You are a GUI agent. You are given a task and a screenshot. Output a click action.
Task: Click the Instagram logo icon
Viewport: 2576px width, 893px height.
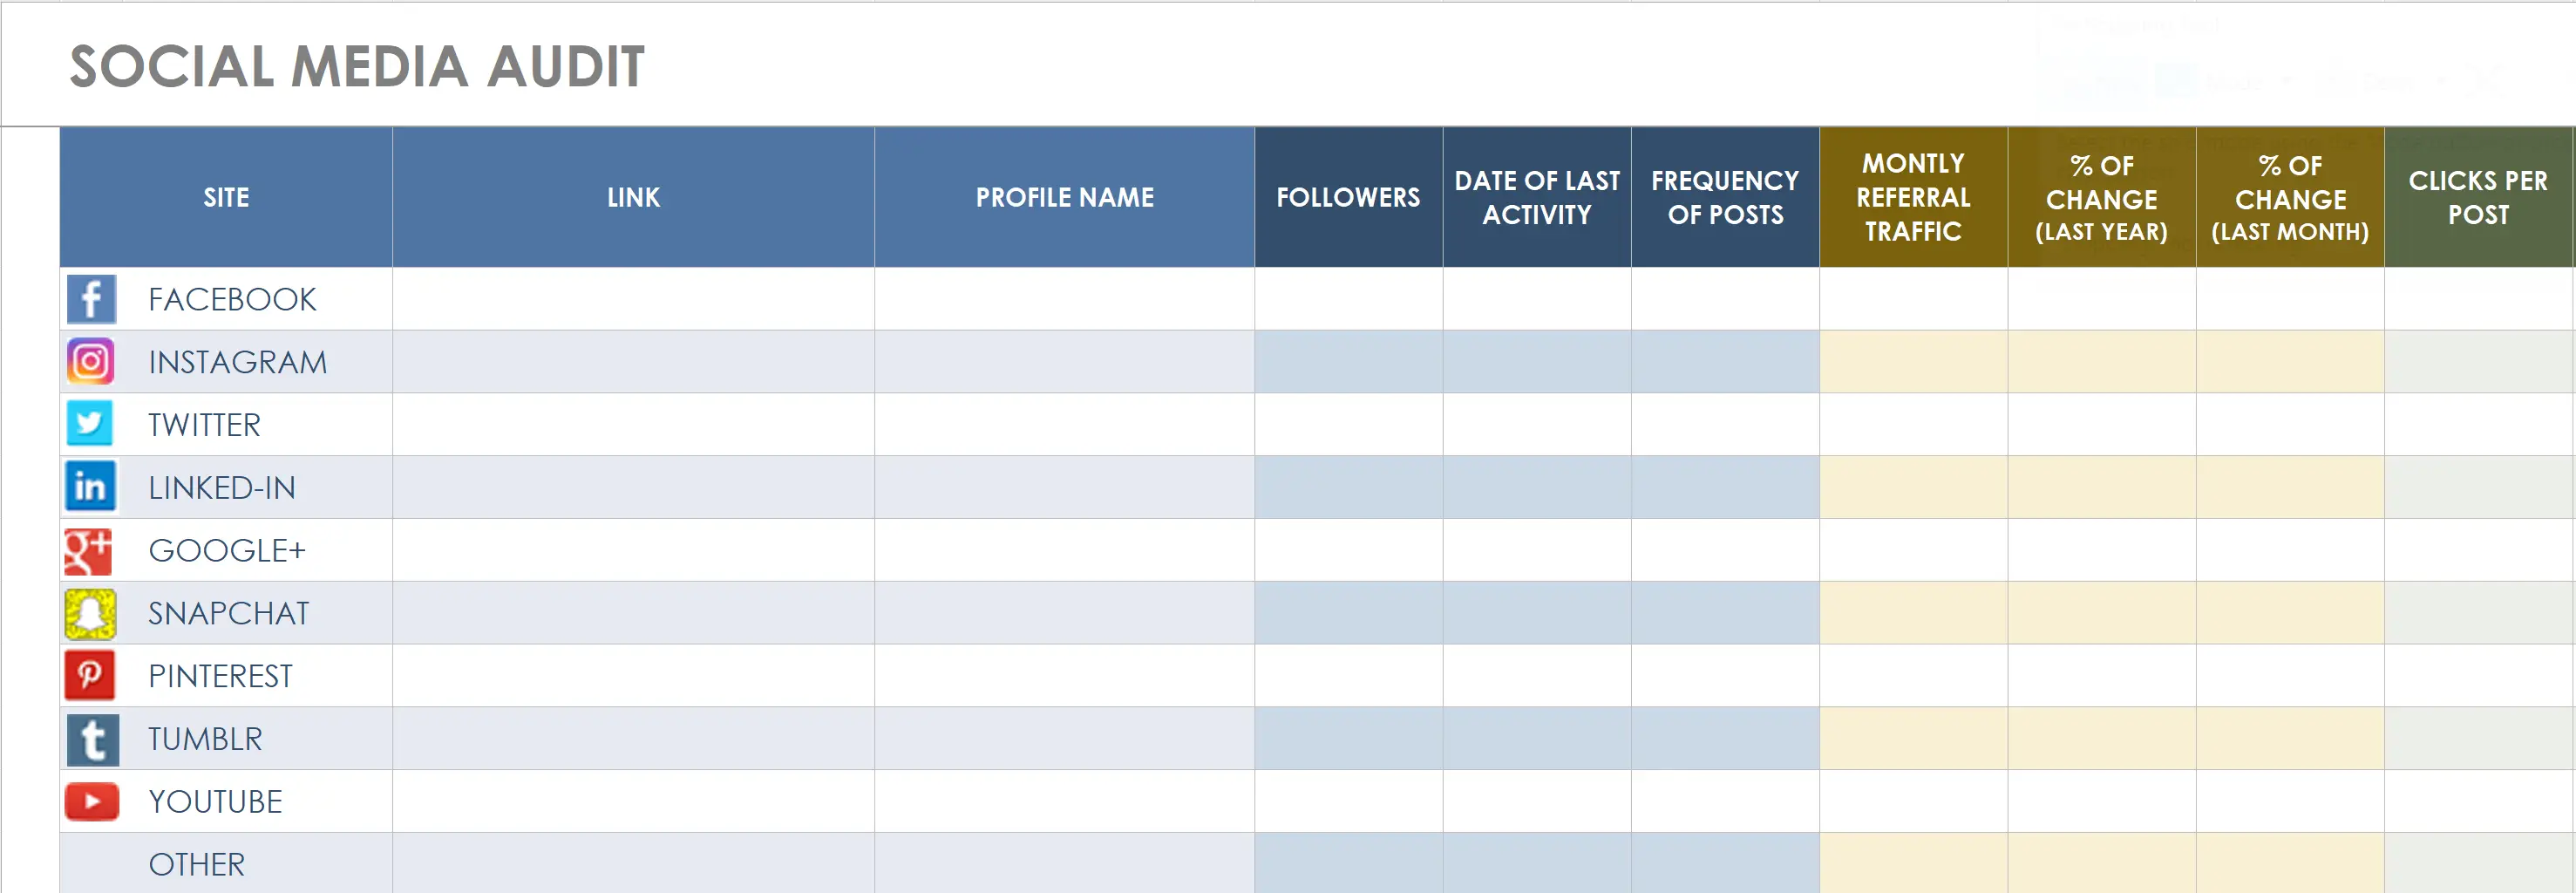[91, 361]
